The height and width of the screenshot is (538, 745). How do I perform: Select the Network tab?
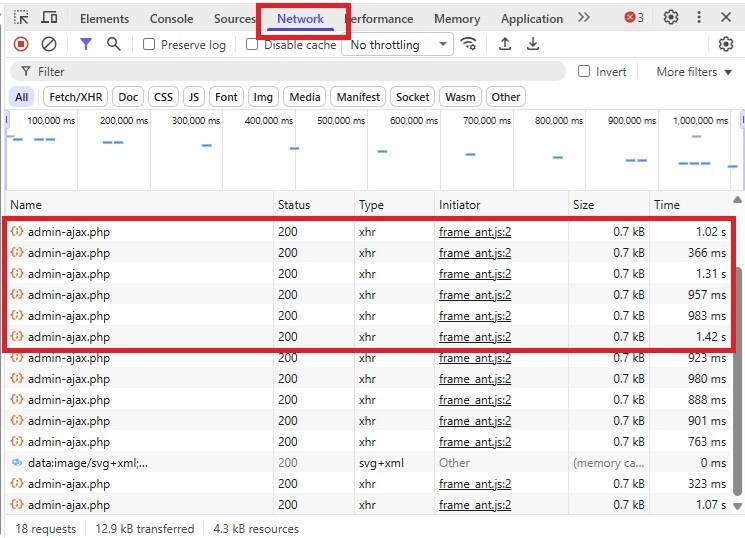pos(300,19)
